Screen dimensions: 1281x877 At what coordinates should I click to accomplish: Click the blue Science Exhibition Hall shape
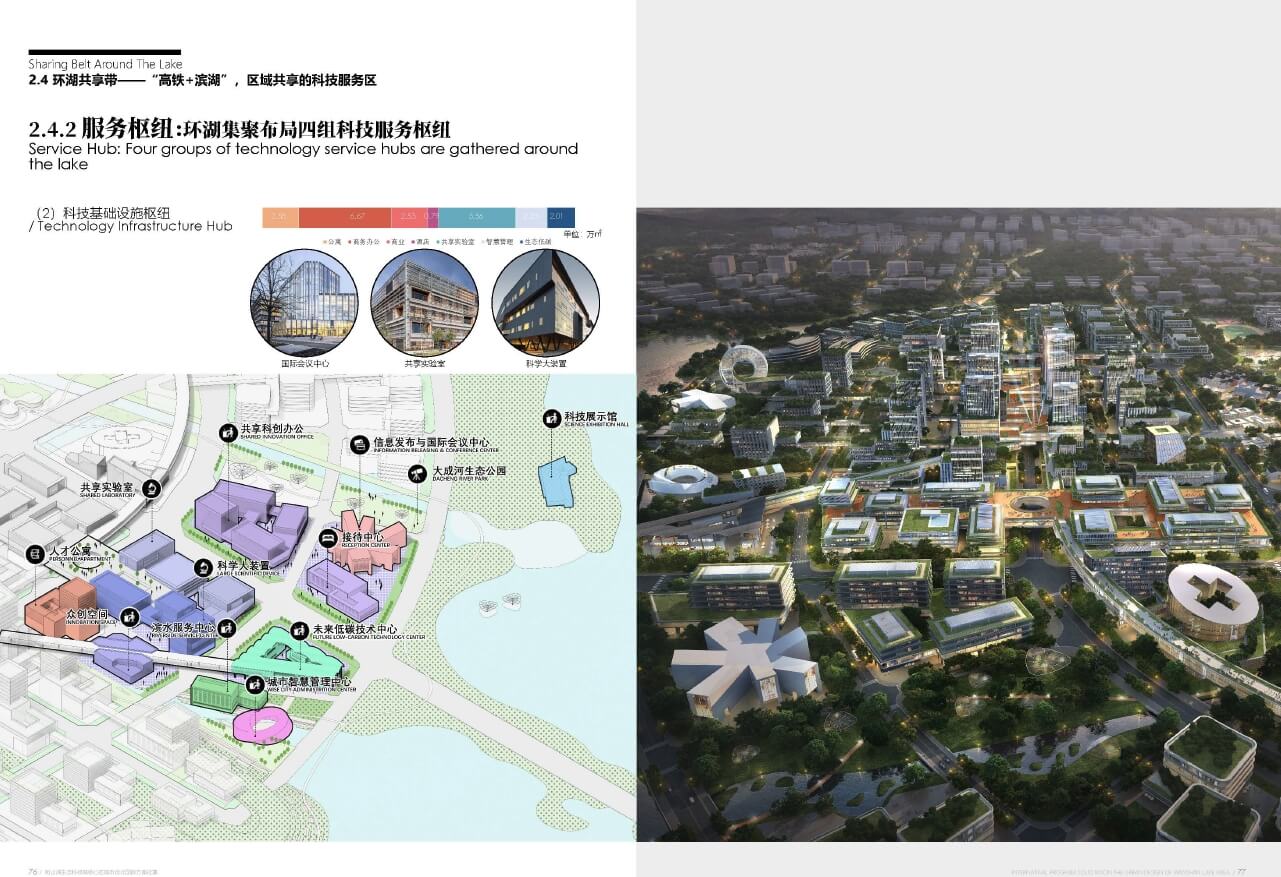coord(558,482)
